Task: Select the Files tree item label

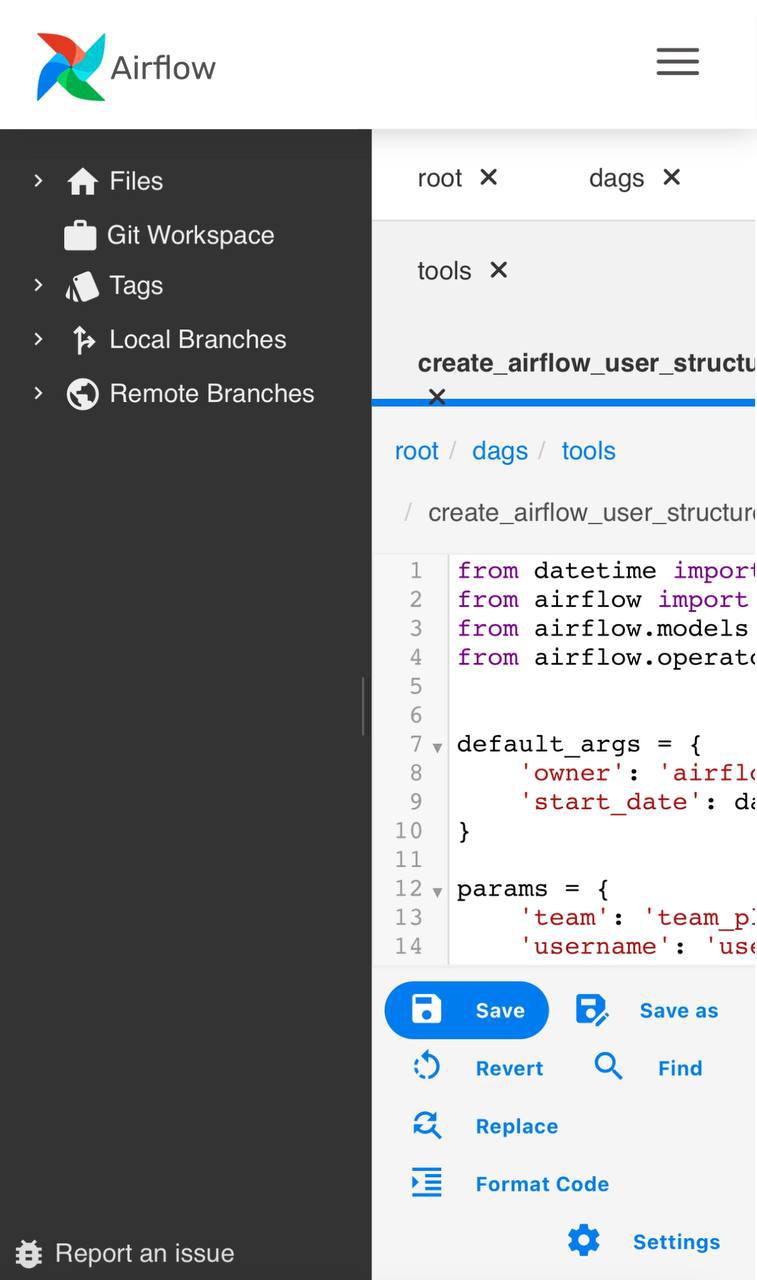Action: 136,181
